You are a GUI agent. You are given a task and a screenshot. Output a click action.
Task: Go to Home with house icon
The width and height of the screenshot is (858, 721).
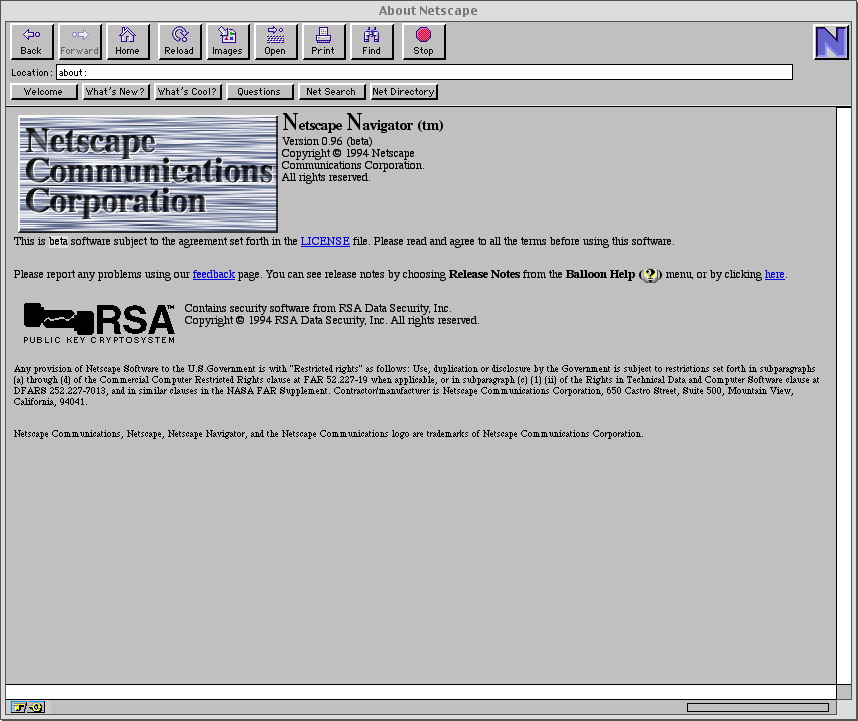[x=127, y=42]
